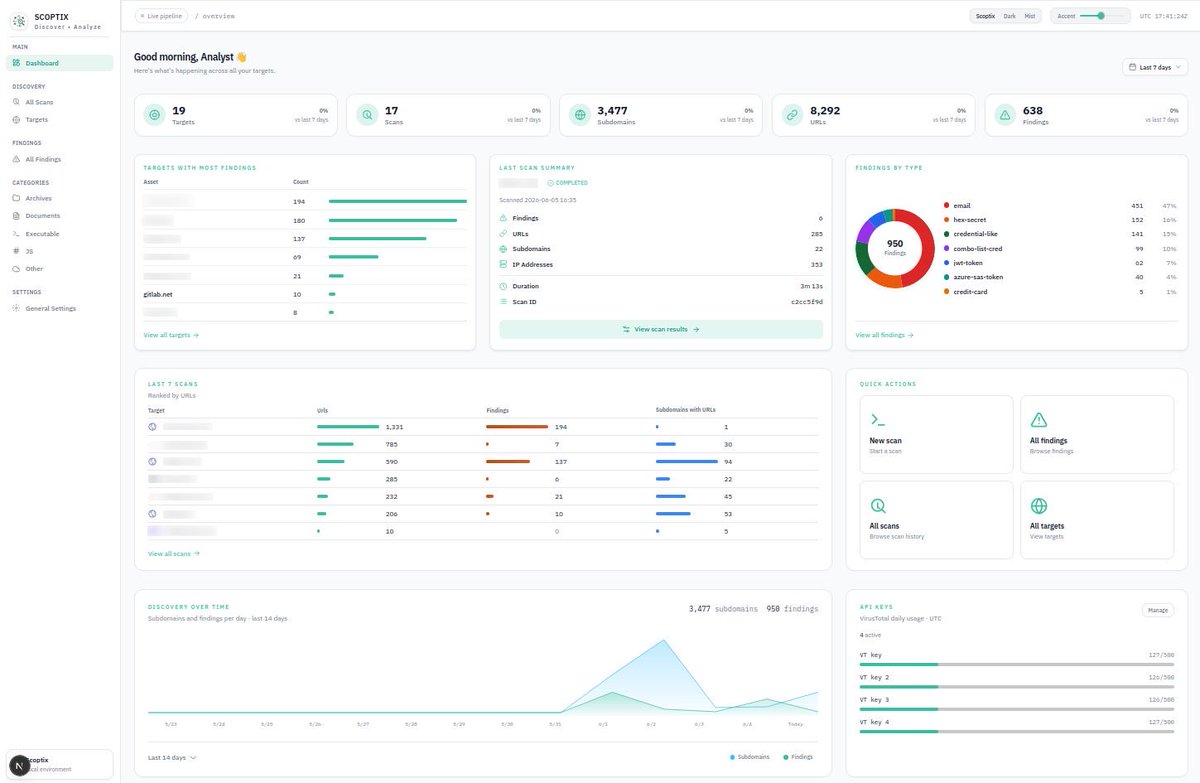This screenshot has height=783, width=1200.
Task: Click the All targets globe icon in Quick Actions
Action: (1038, 506)
